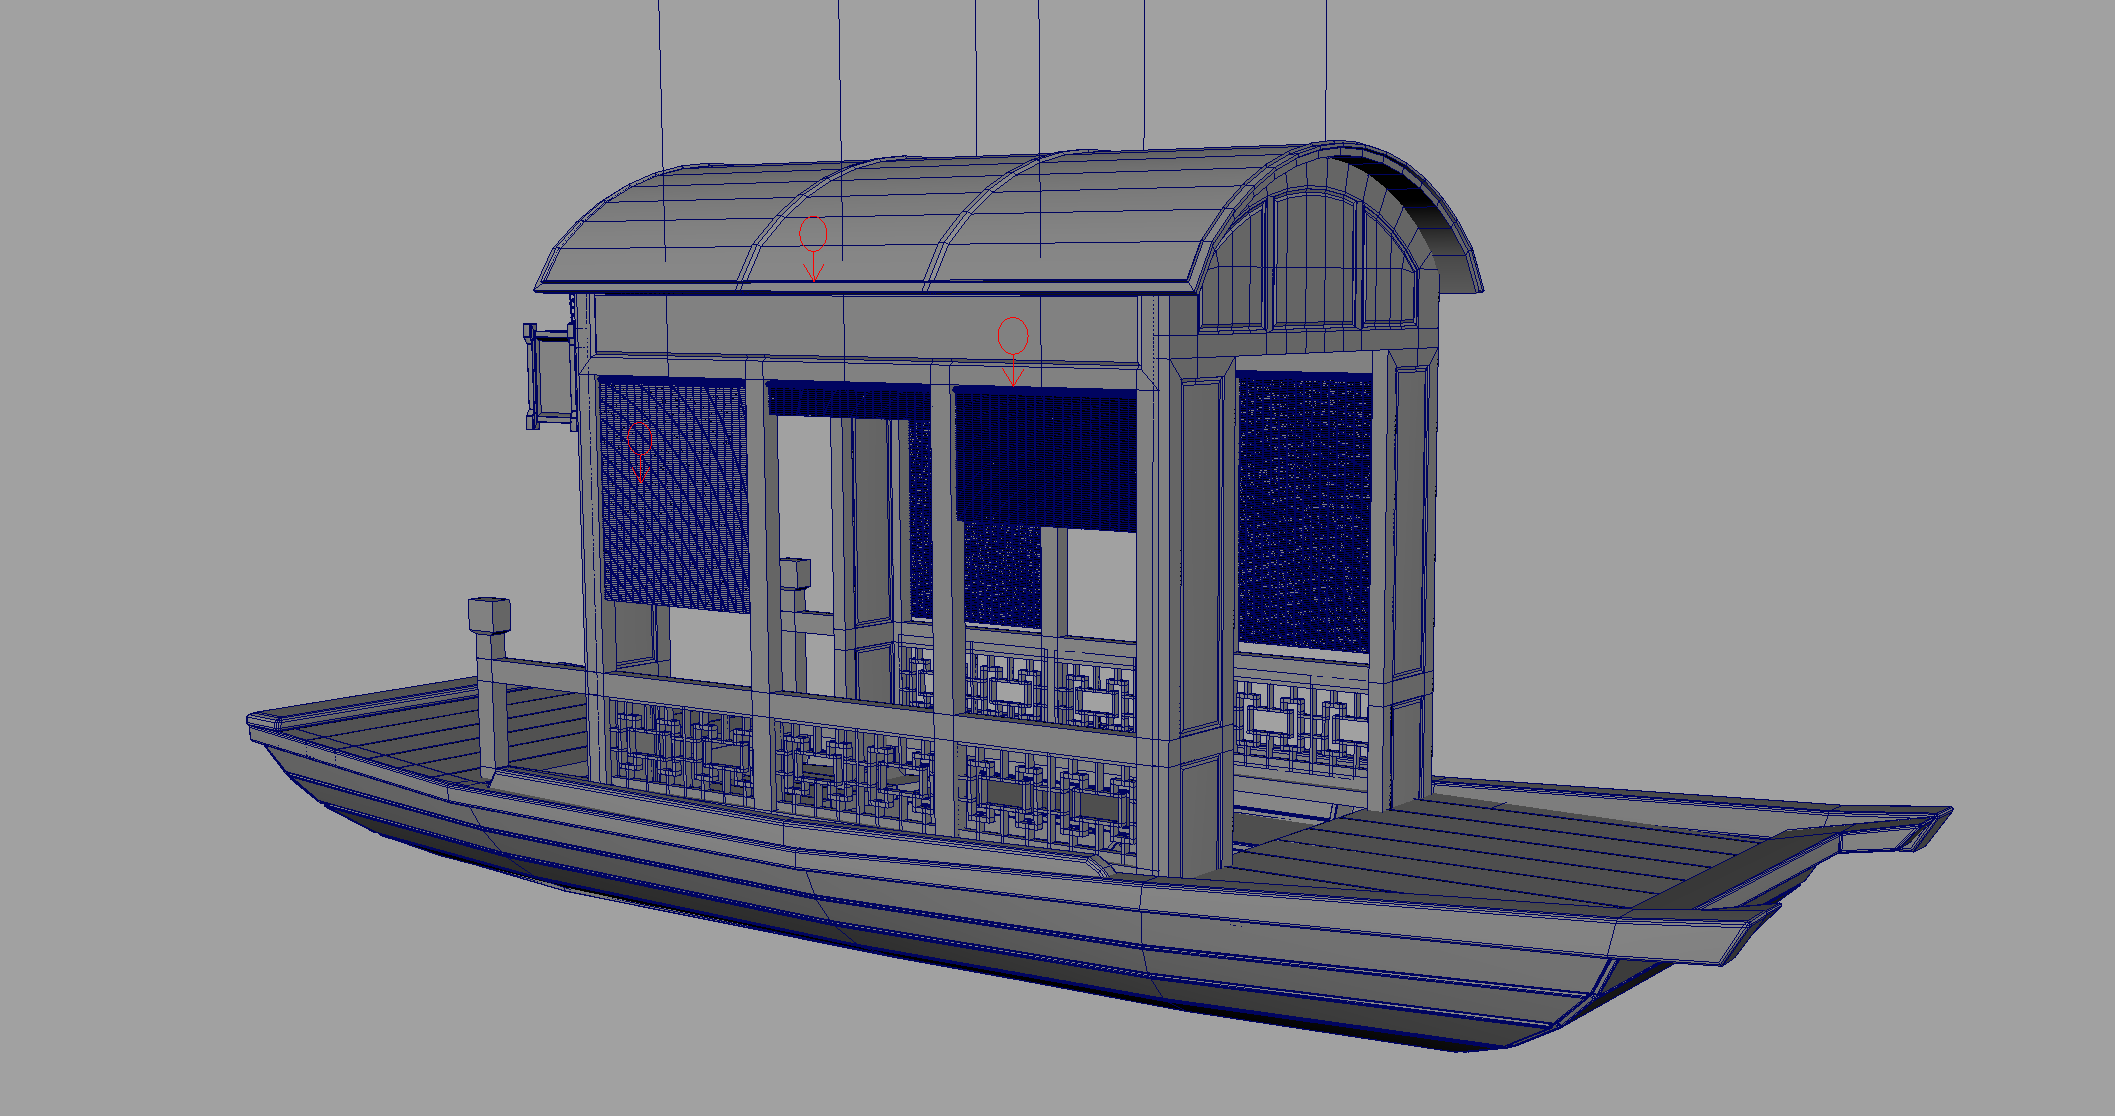Select the lattice railing panel below leftmost blind
Screen dimensions: 2115x1116
point(682,752)
